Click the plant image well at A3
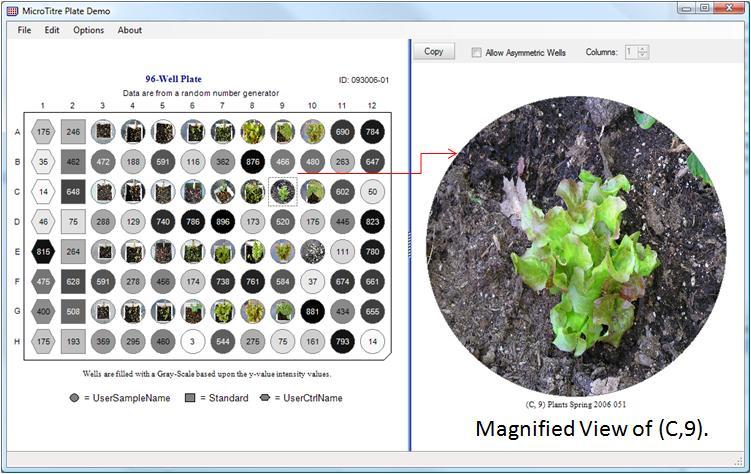The width and height of the screenshot is (751, 474). (x=102, y=131)
